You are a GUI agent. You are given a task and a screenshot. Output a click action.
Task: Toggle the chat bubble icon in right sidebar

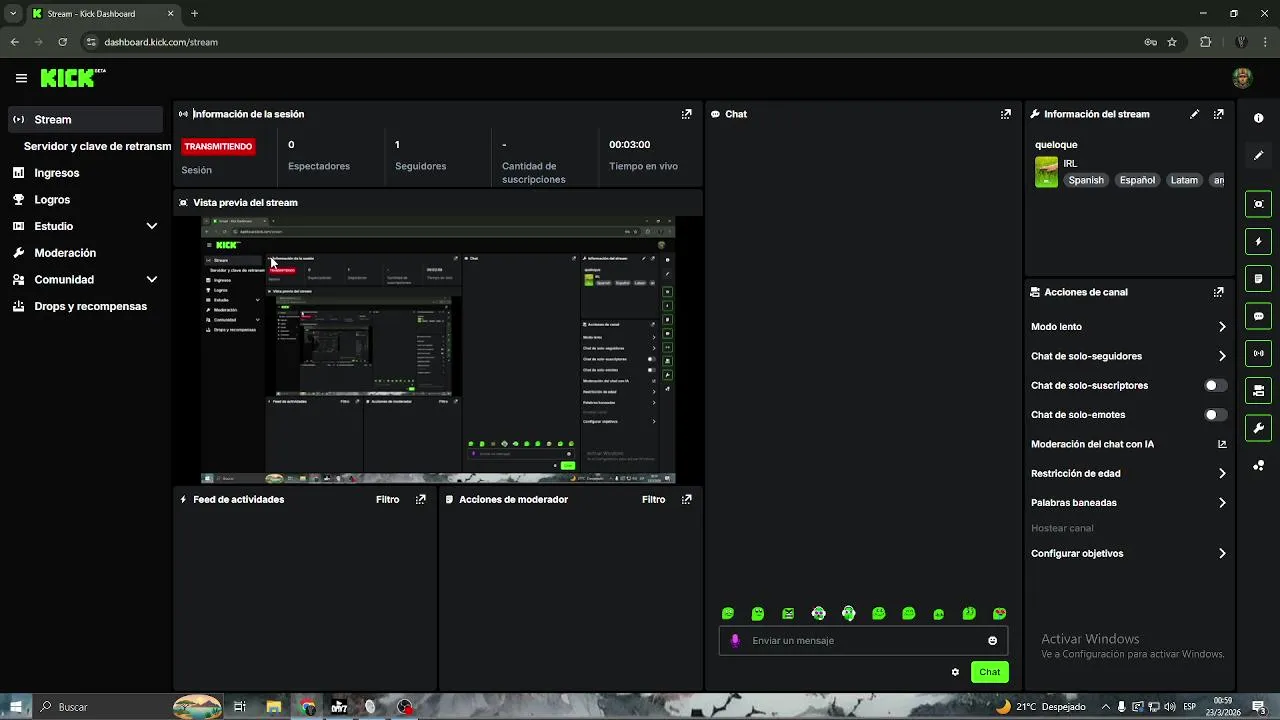coord(1259,316)
